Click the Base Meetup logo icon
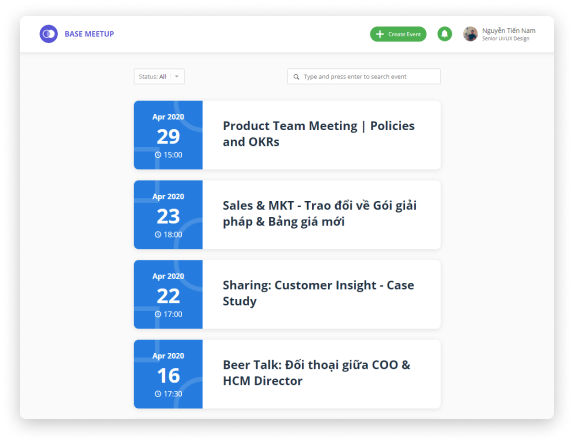The image size is (574, 443). [49, 34]
